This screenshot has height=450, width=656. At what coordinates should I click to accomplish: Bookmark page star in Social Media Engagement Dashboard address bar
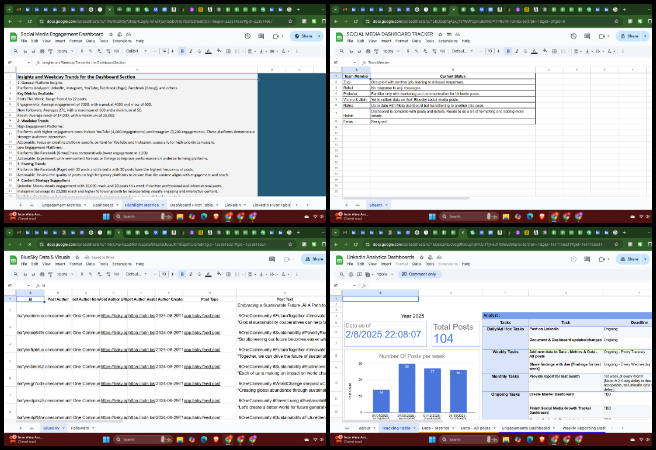[290, 21]
